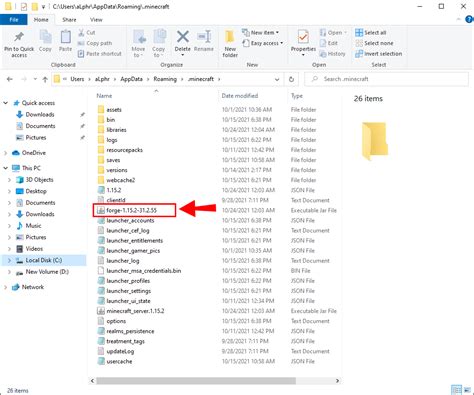Click Invert selection in ribbon
Image resolution: width=474 pixels, height=395 pixels.
click(x=378, y=53)
